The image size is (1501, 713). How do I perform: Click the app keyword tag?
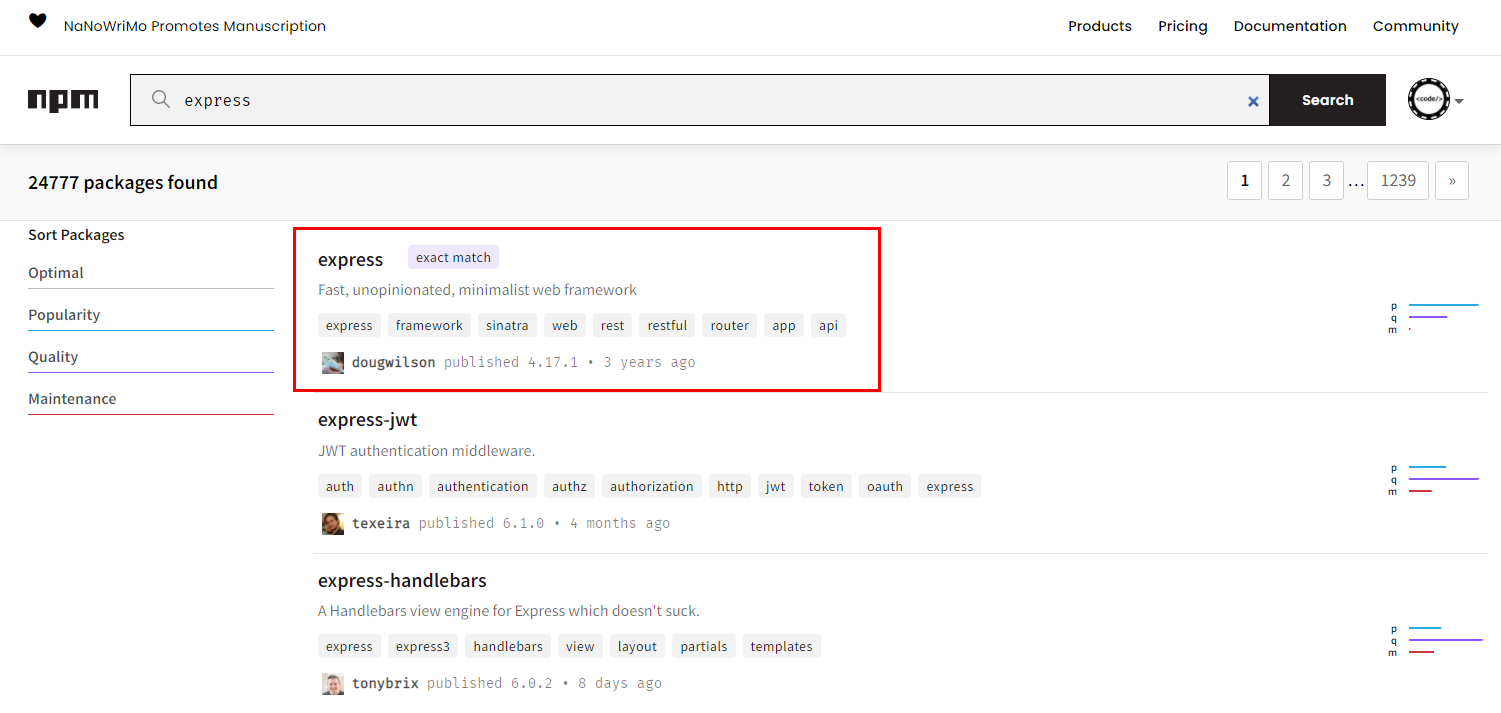pyautogui.click(x=784, y=325)
